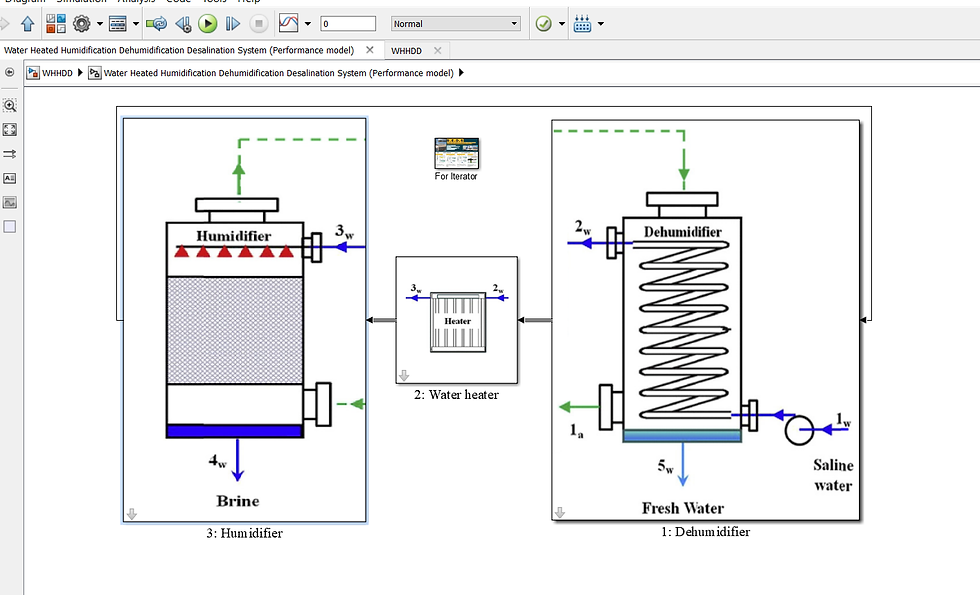Image resolution: width=980 pixels, height=595 pixels.
Task: Close the WHHDD tab
Action: 438,51
